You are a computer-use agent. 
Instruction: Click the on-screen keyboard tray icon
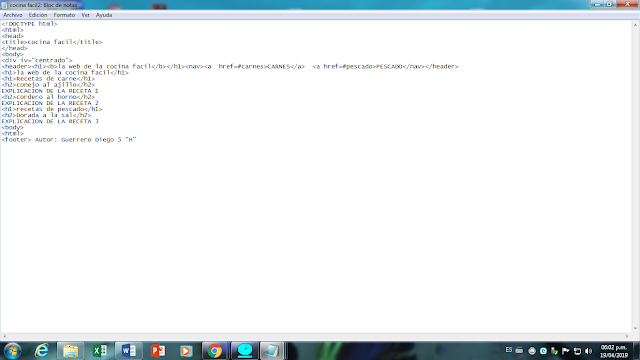519,350
